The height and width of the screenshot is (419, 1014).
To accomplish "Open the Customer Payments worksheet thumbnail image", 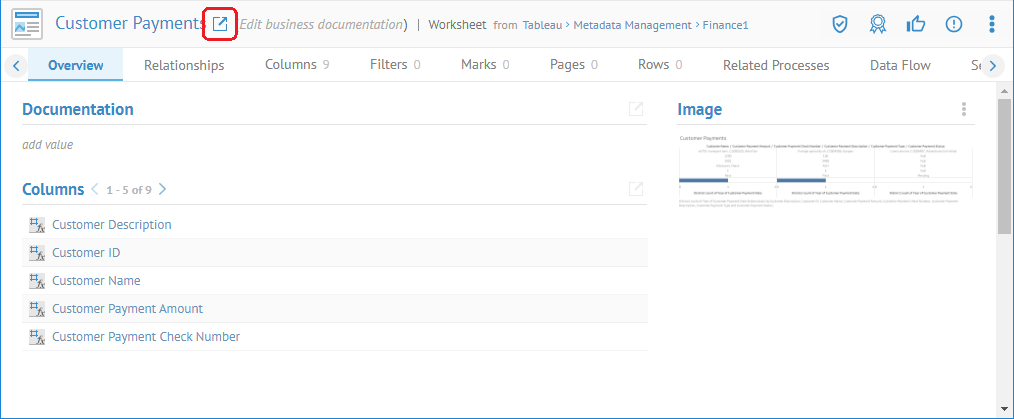I will click(825, 170).
